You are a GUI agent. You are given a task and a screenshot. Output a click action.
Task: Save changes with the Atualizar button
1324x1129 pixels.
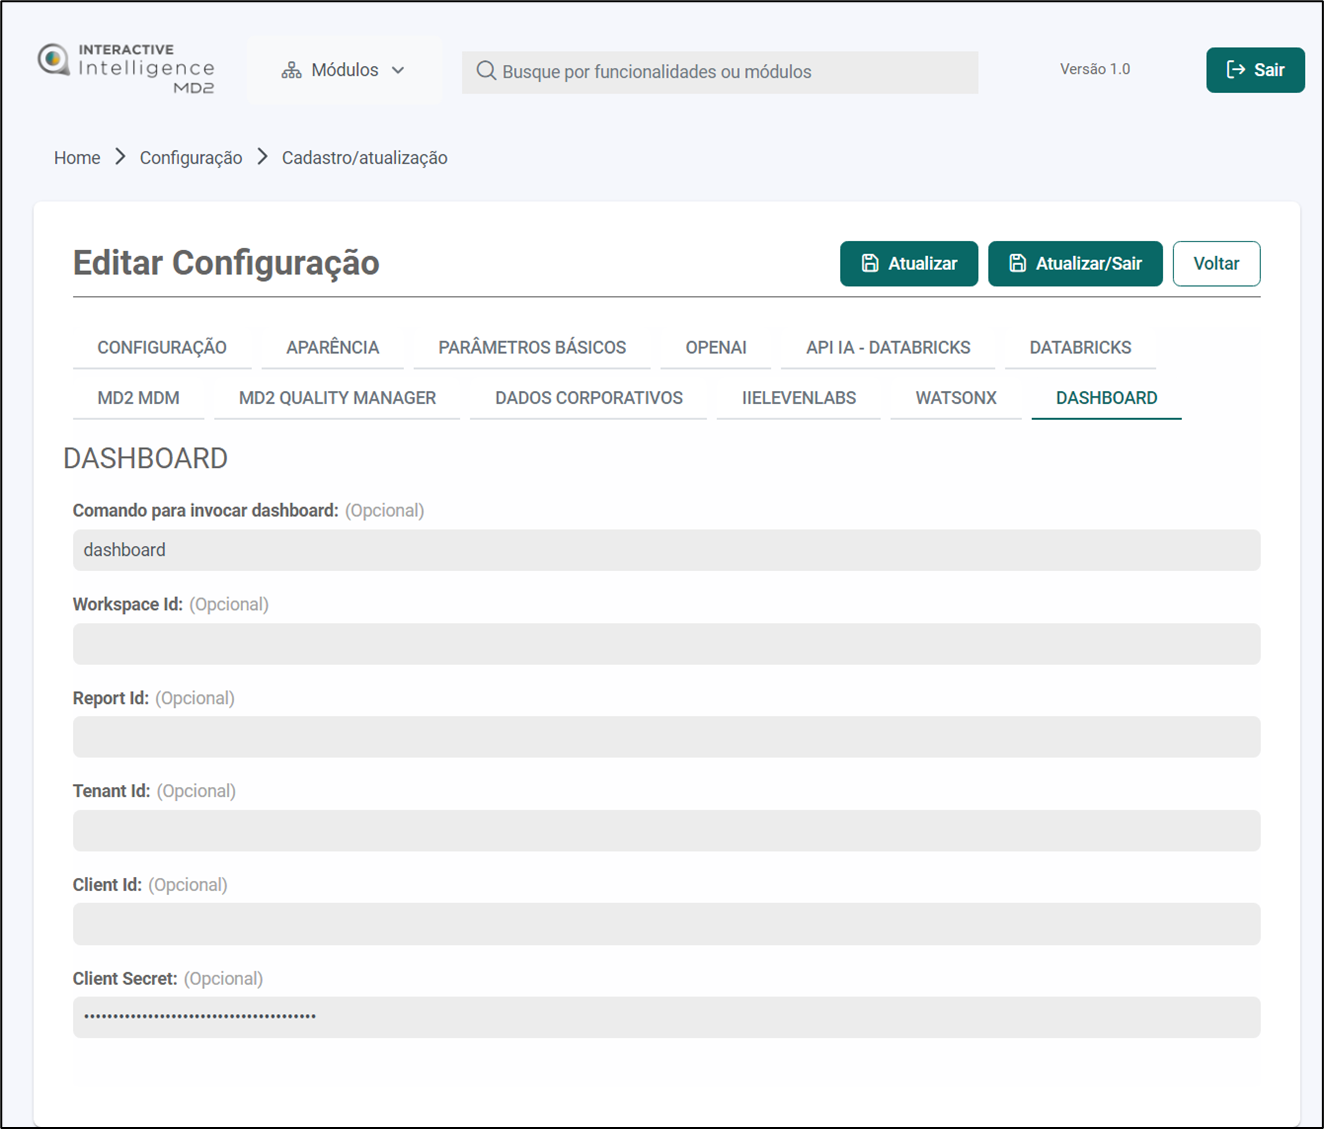tap(908, 264)
